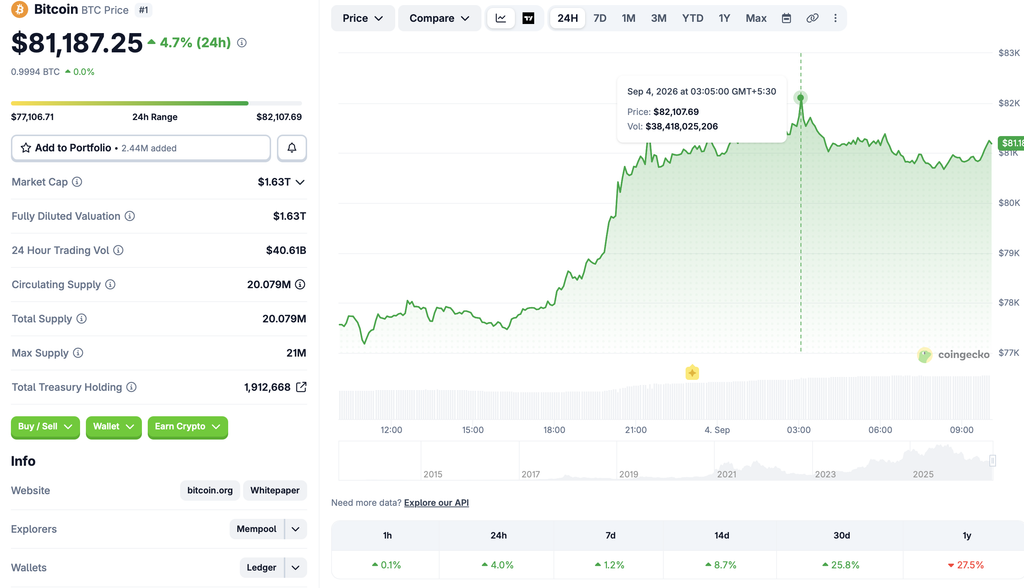Click the price alert bell icon
1024x588 pixels.
coord(292,148)
